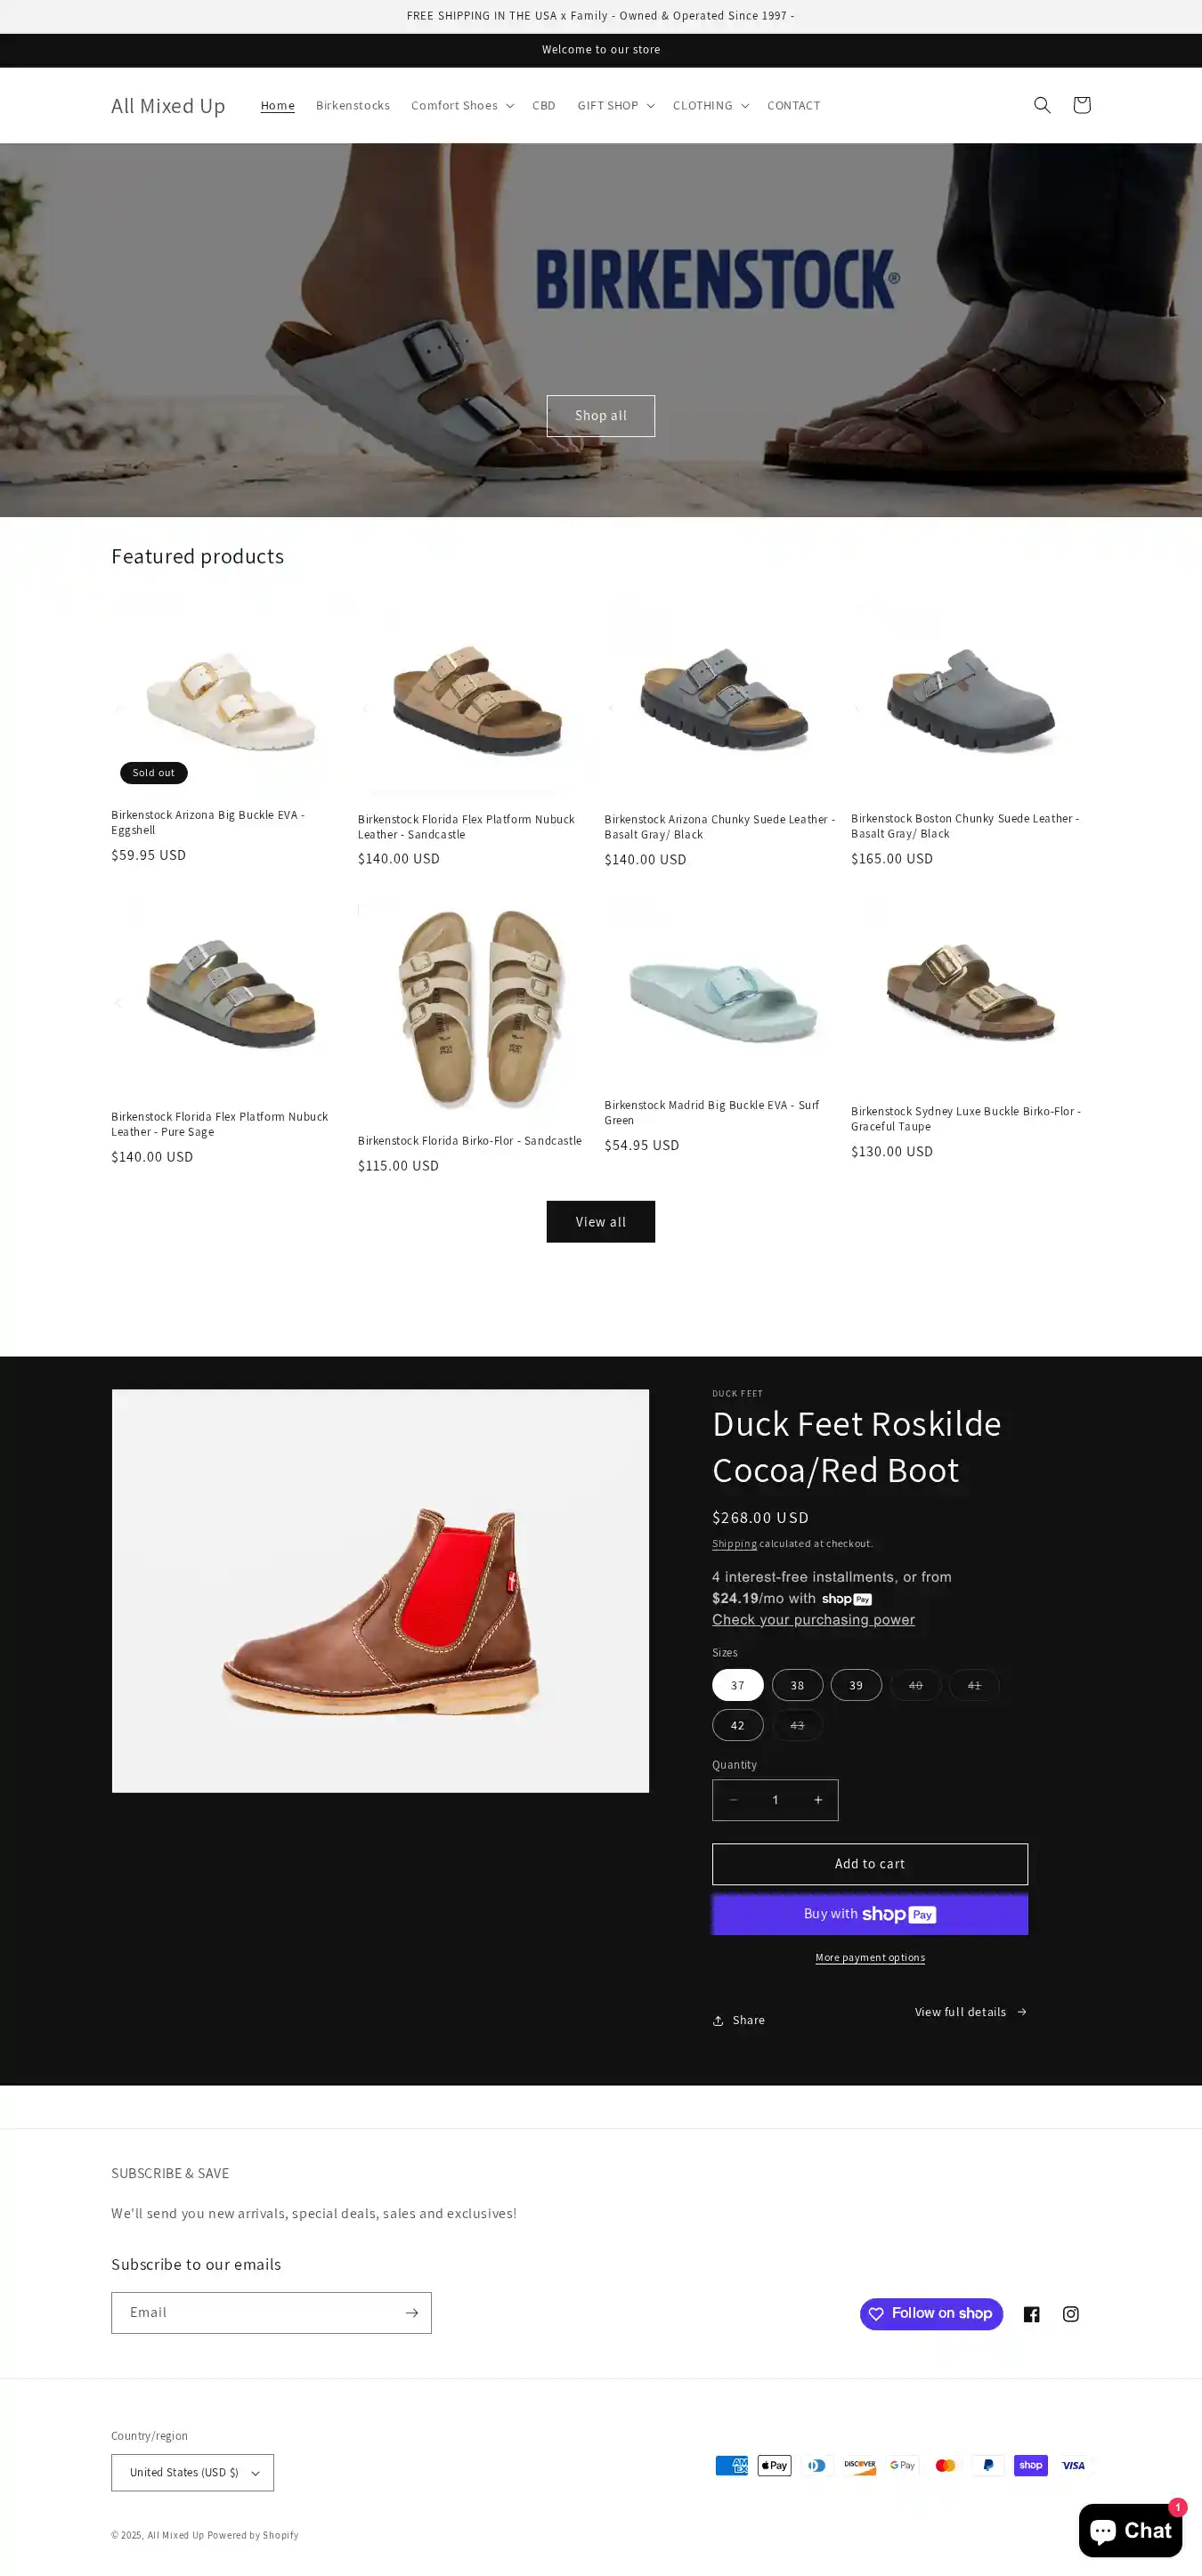The image size is (1202, 2576).
Task: Click the Share icon for boot
Action: click(717, 2020)
